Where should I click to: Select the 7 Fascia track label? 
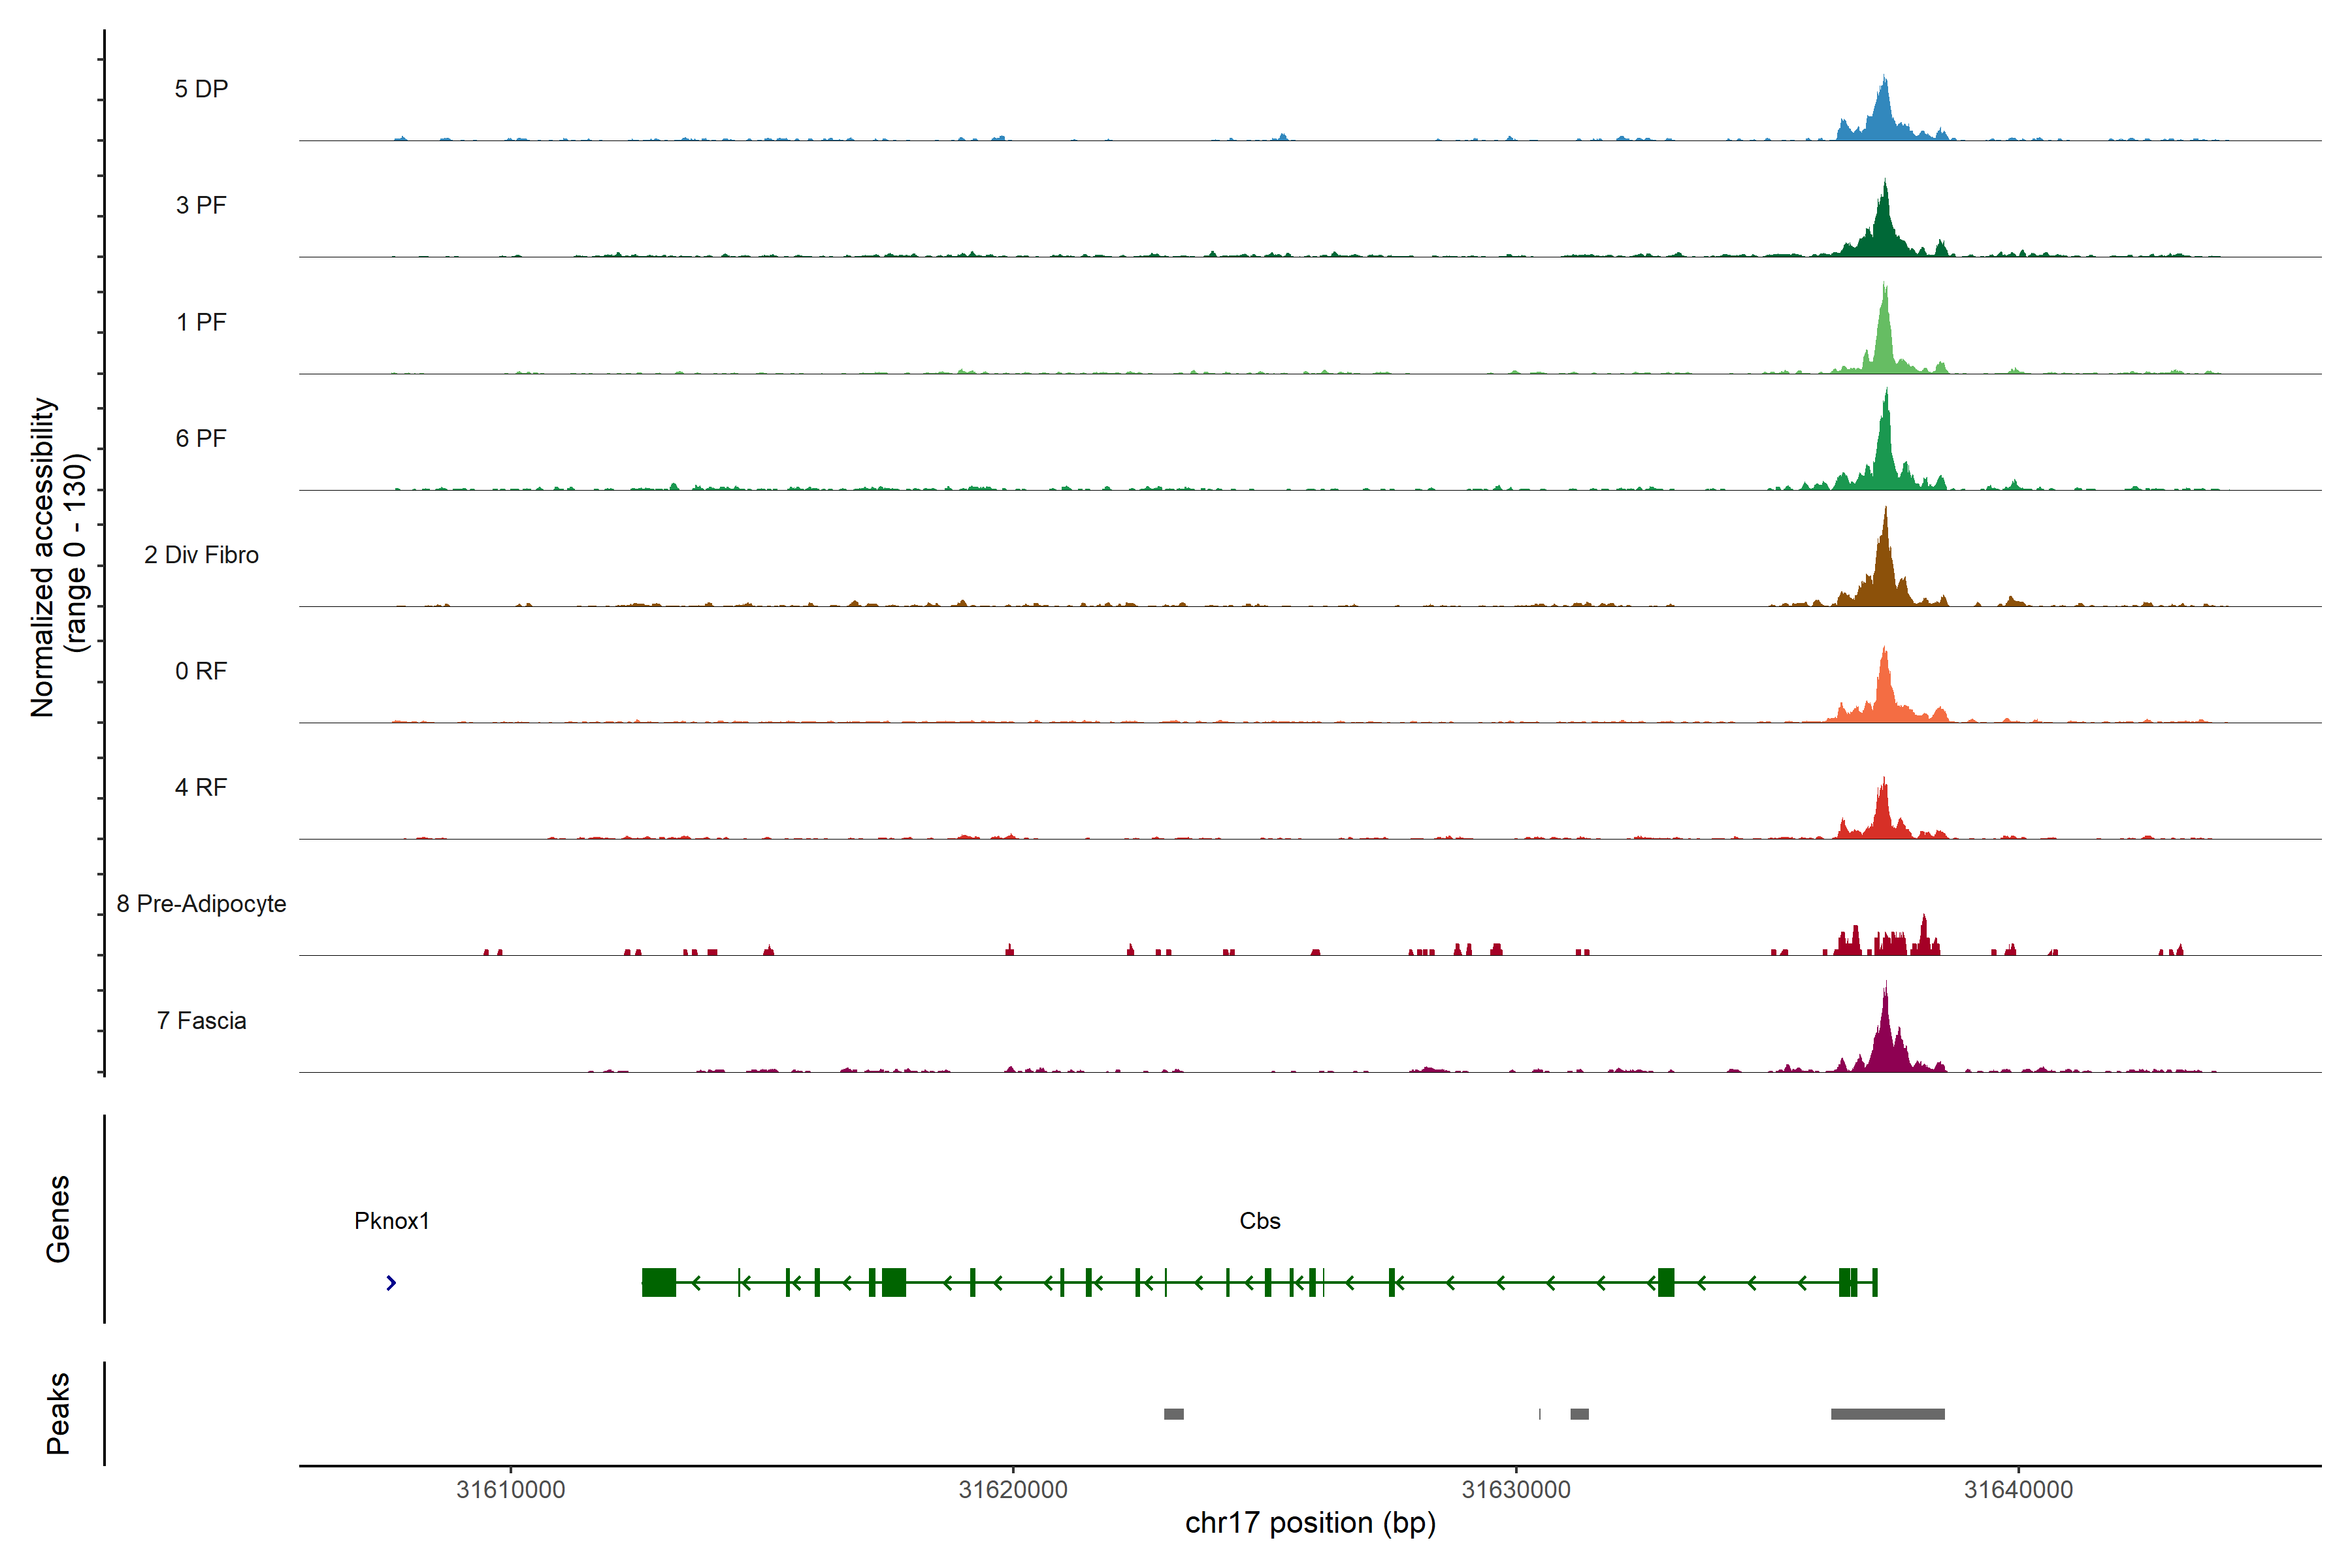[x=201, y=1021]
